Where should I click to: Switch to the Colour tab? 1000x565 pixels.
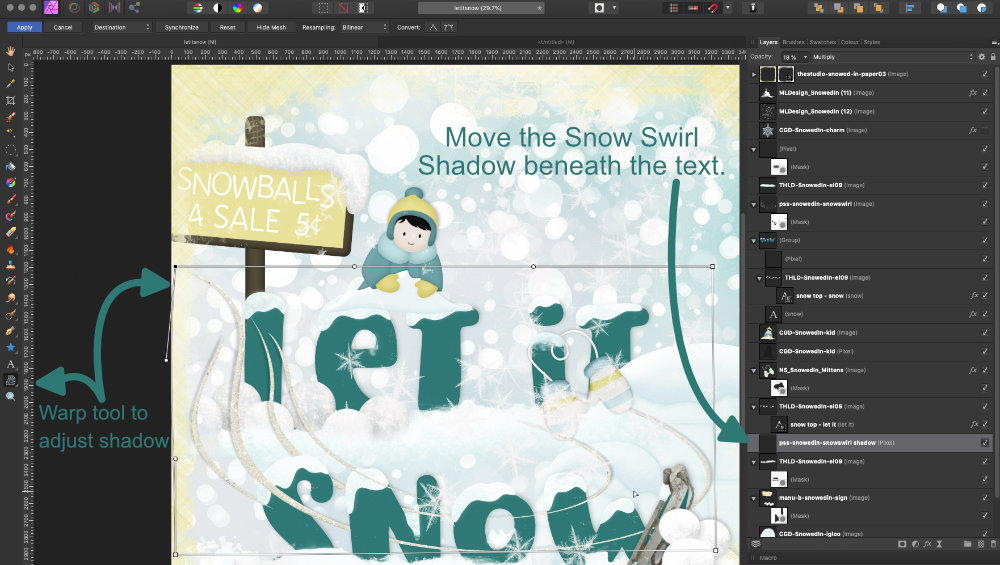tap(849, 42)
